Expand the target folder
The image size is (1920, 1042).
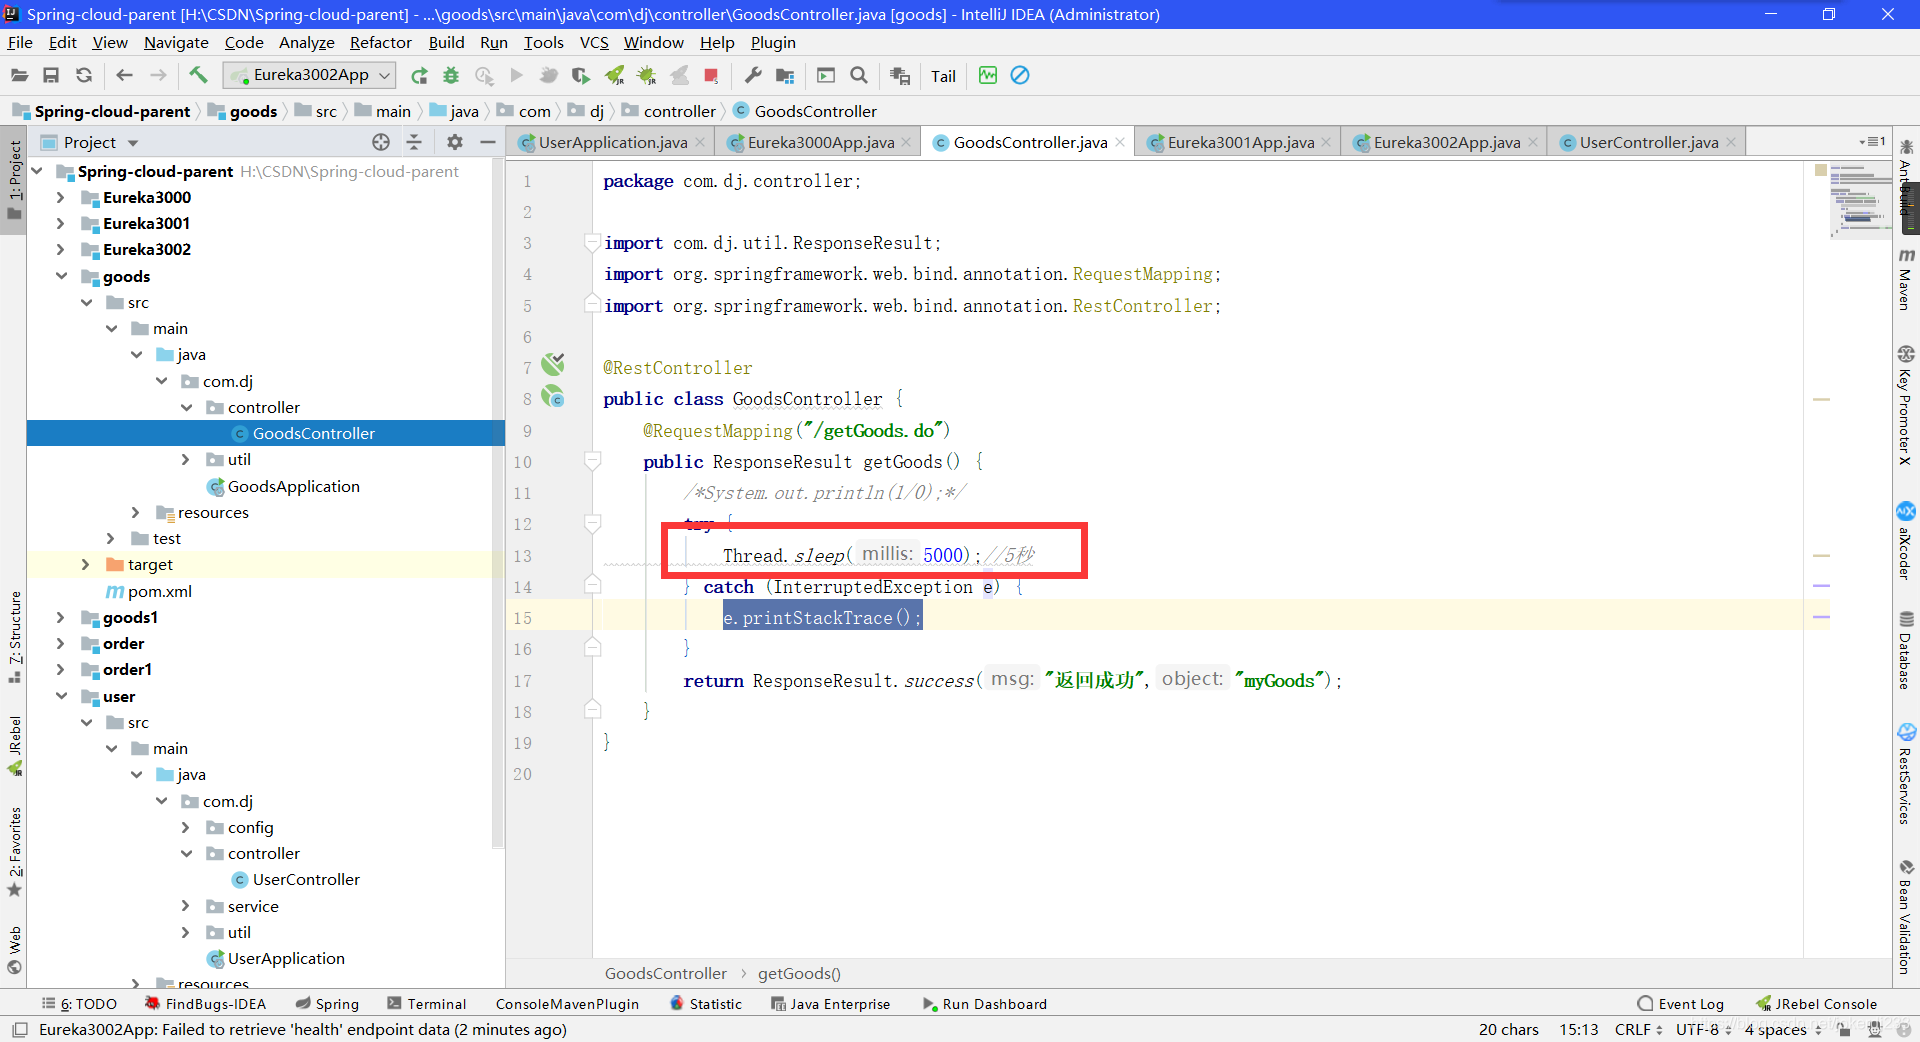pyautogui.click(x=86, y=564)
